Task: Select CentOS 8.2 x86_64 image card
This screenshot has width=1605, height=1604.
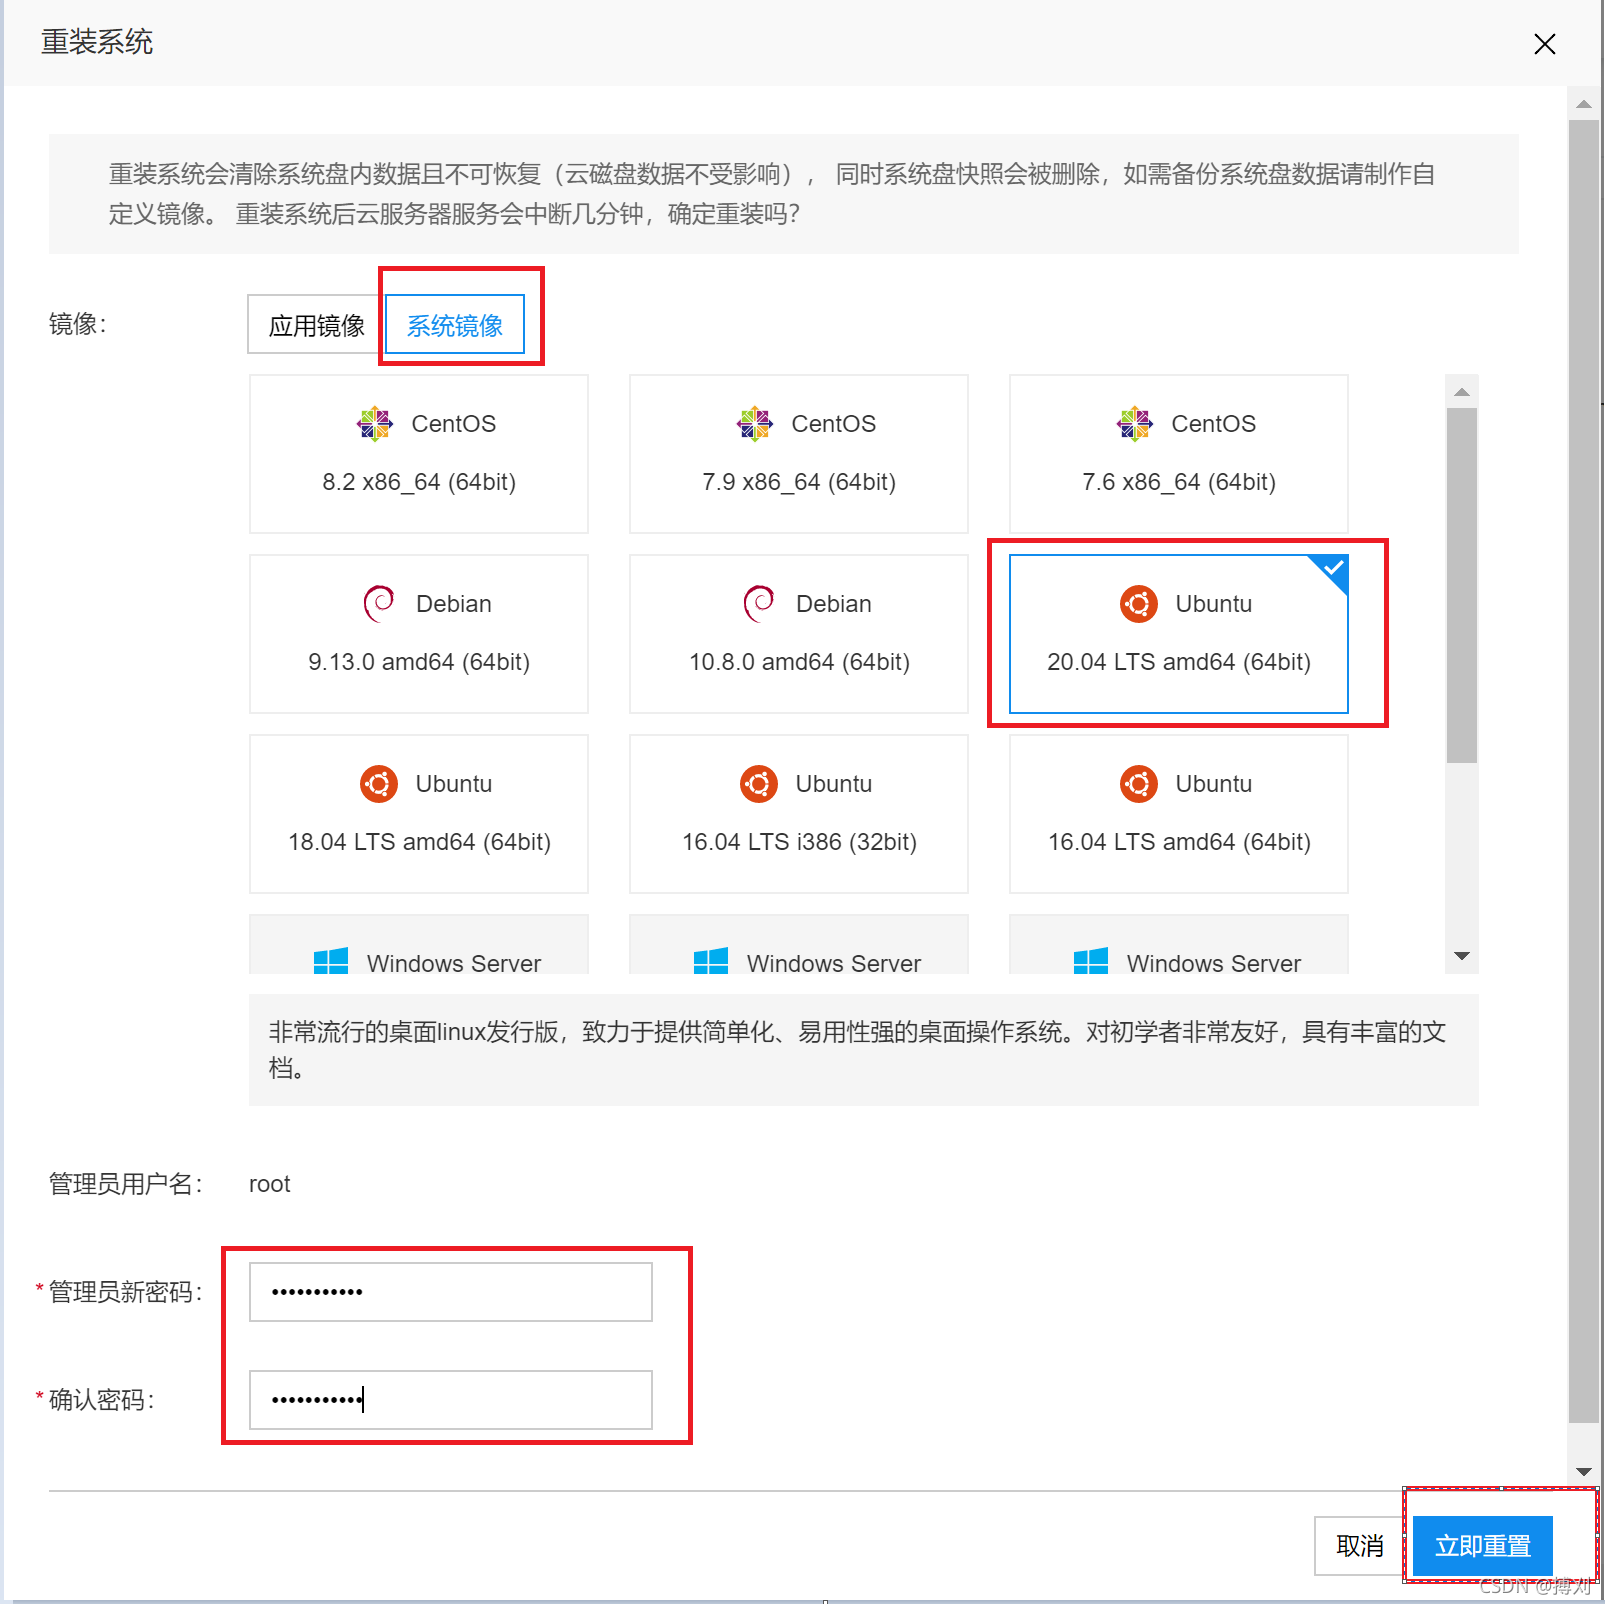Action: [x=419, y=454]
